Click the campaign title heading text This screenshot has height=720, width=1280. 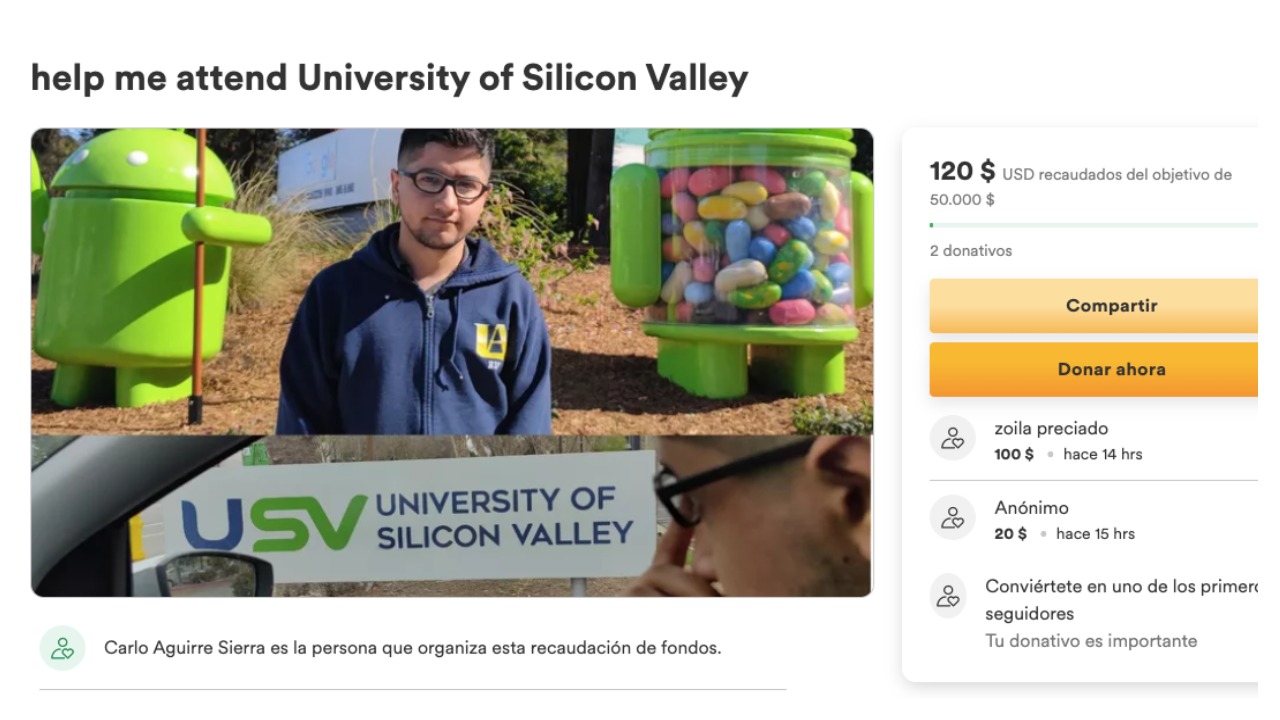(x=389, y=78)
